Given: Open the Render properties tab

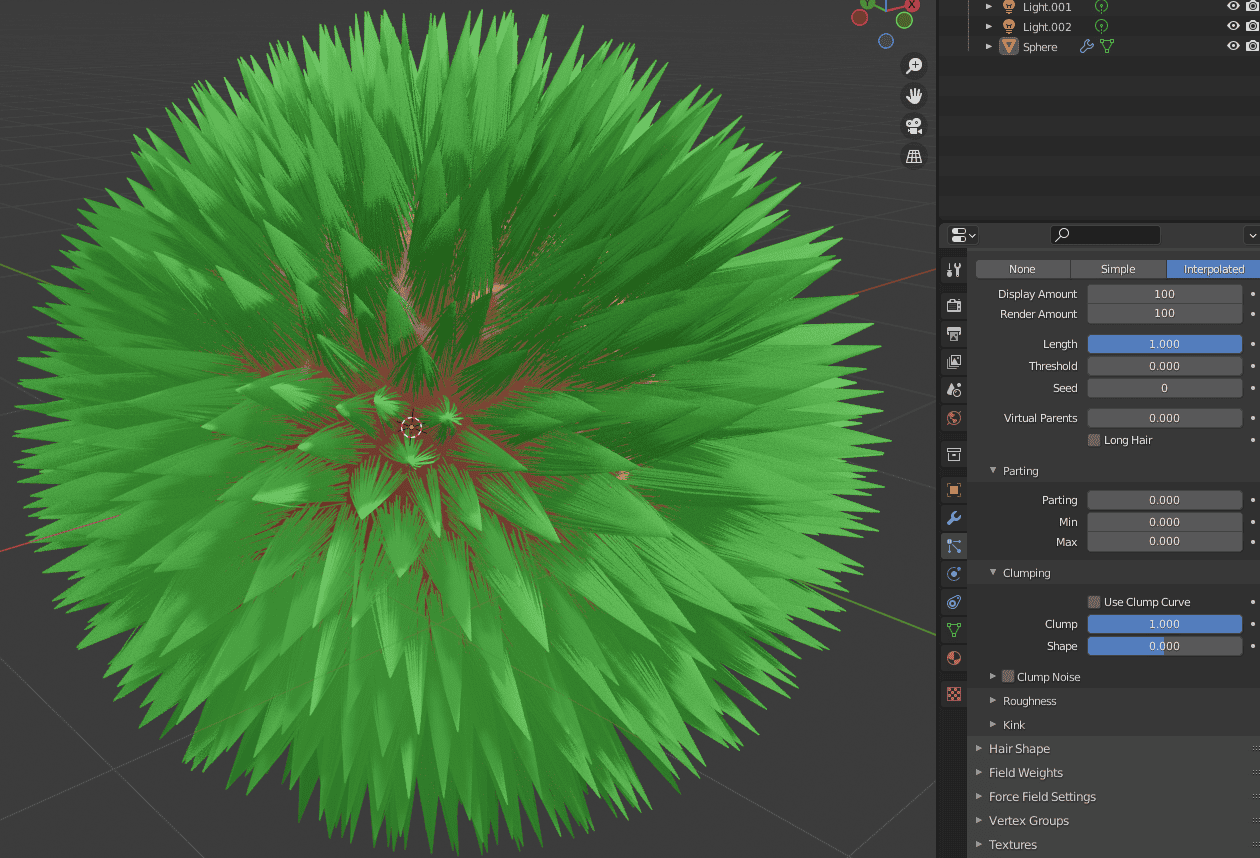Looking at the screenshot, I should [x=953, y=305].
